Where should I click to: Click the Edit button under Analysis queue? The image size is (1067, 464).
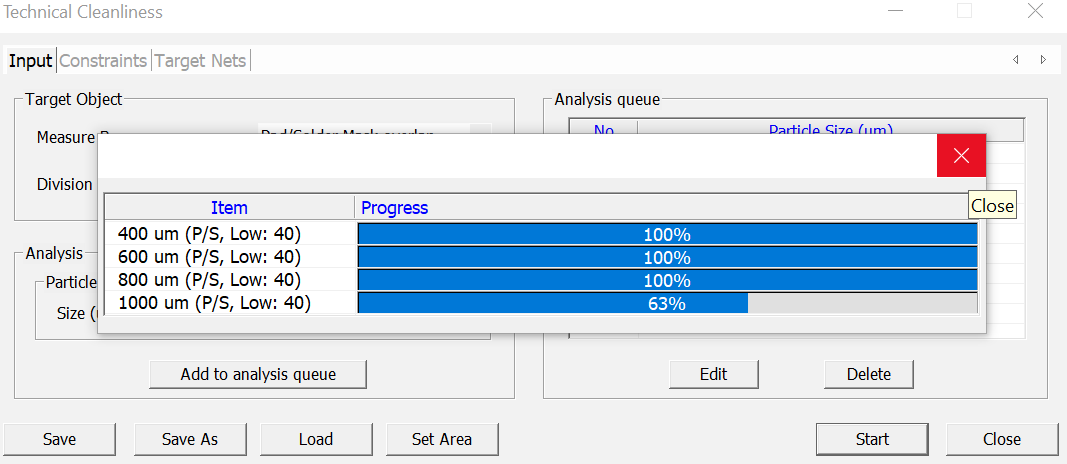coord(713,374)
